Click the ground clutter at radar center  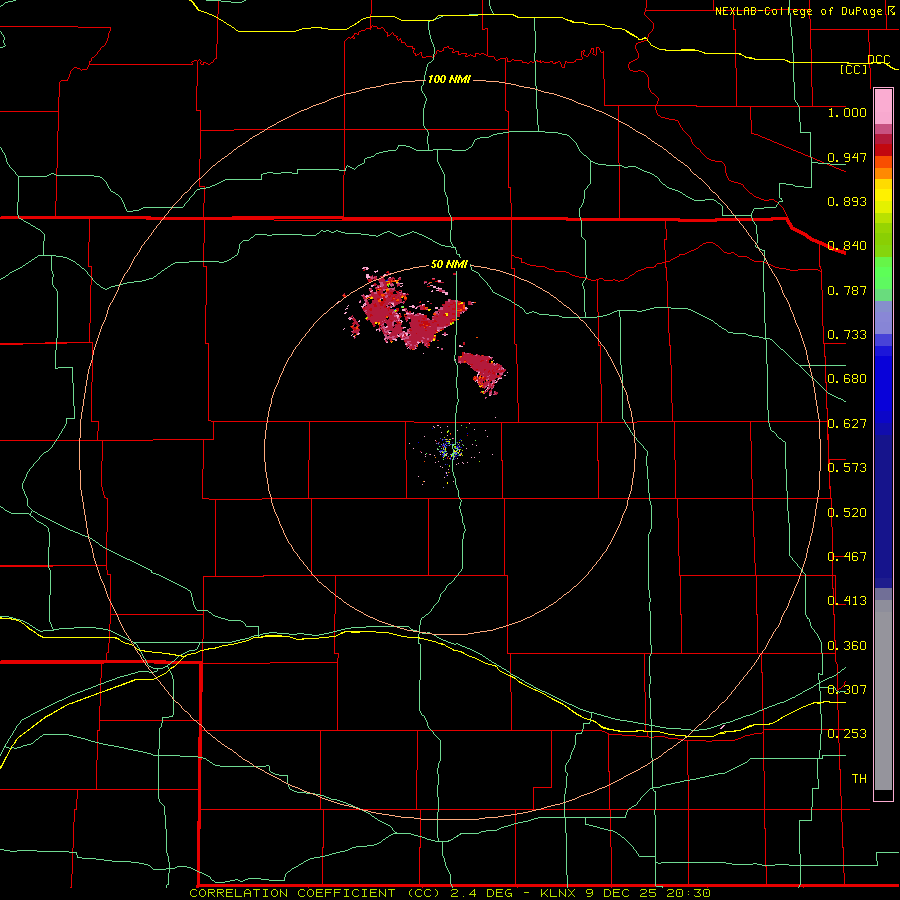(451, 449)
